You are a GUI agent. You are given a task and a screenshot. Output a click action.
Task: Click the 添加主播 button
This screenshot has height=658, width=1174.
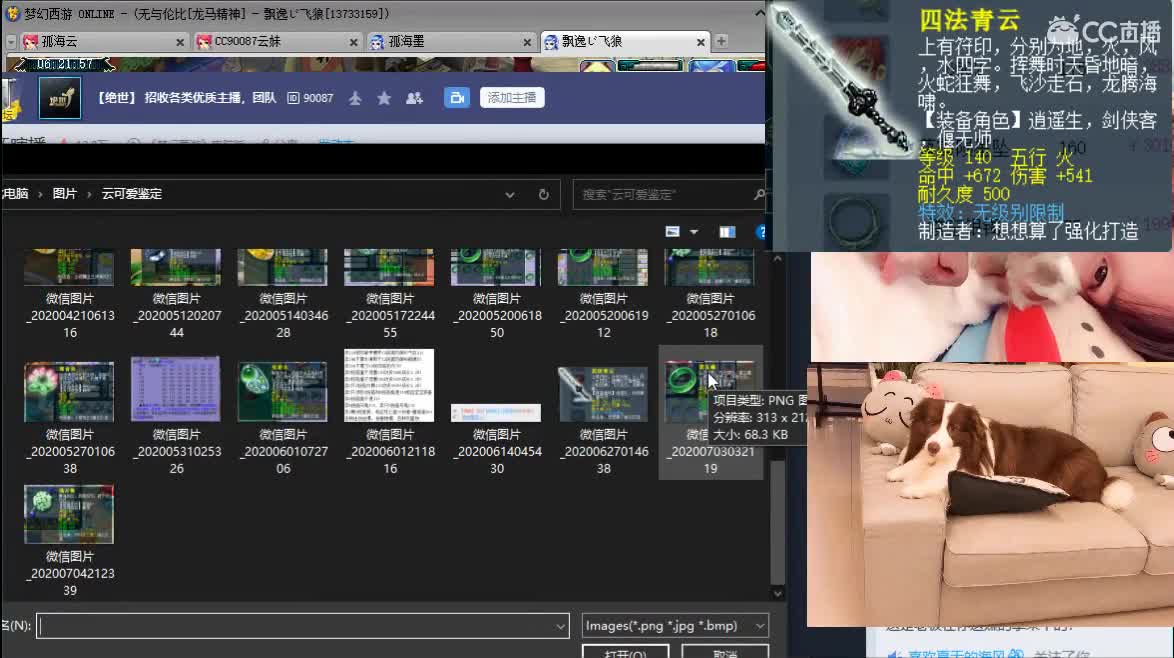512,98
